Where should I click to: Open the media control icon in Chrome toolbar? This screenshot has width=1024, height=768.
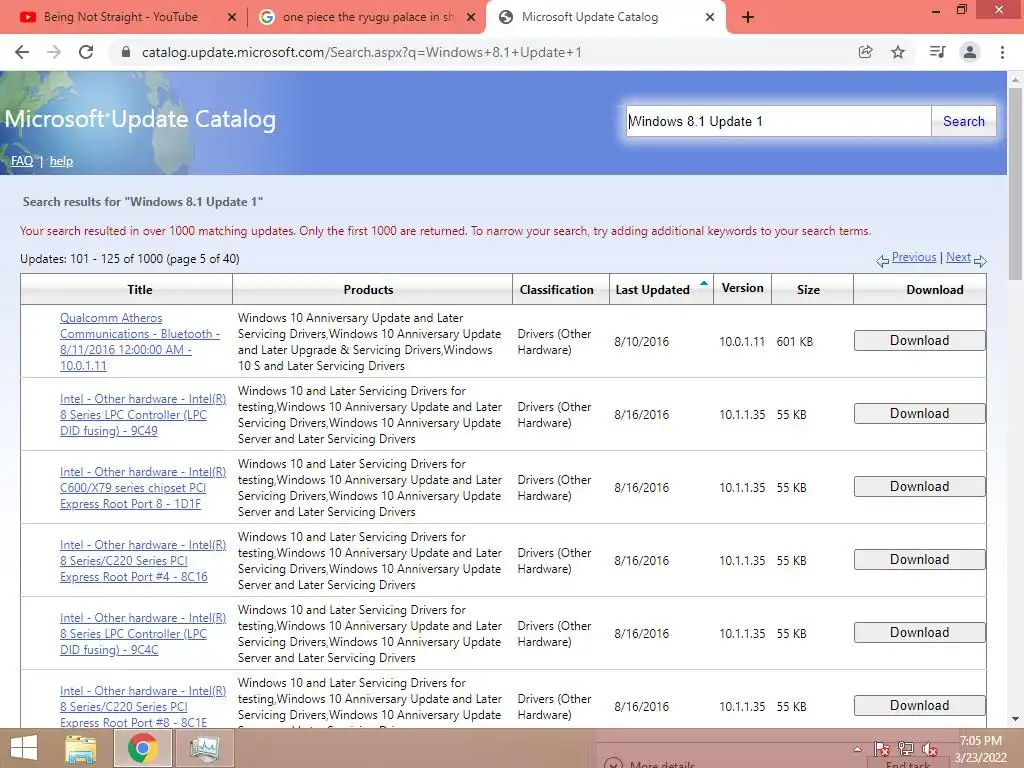pyautogui.click(x=937, y=52)
